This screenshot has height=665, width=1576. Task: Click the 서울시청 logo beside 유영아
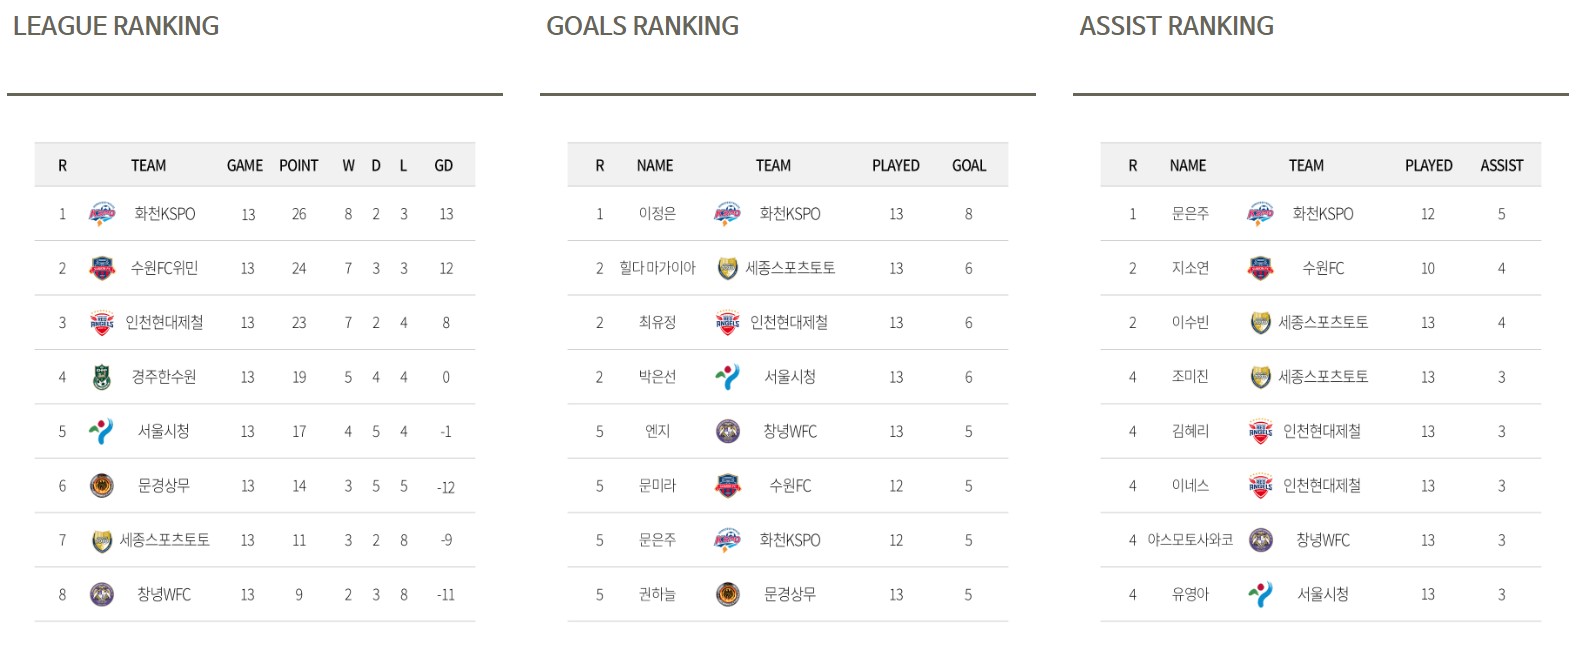point(1261,595)
